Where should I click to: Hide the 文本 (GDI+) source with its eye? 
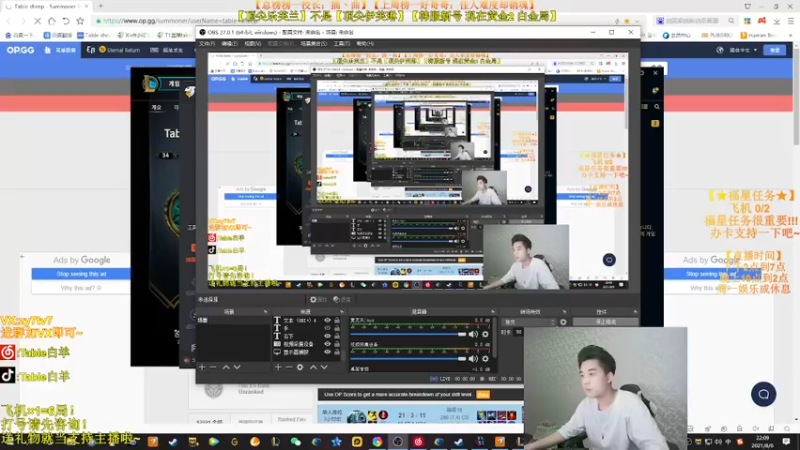pyautogui.click(x=328, y=320)
